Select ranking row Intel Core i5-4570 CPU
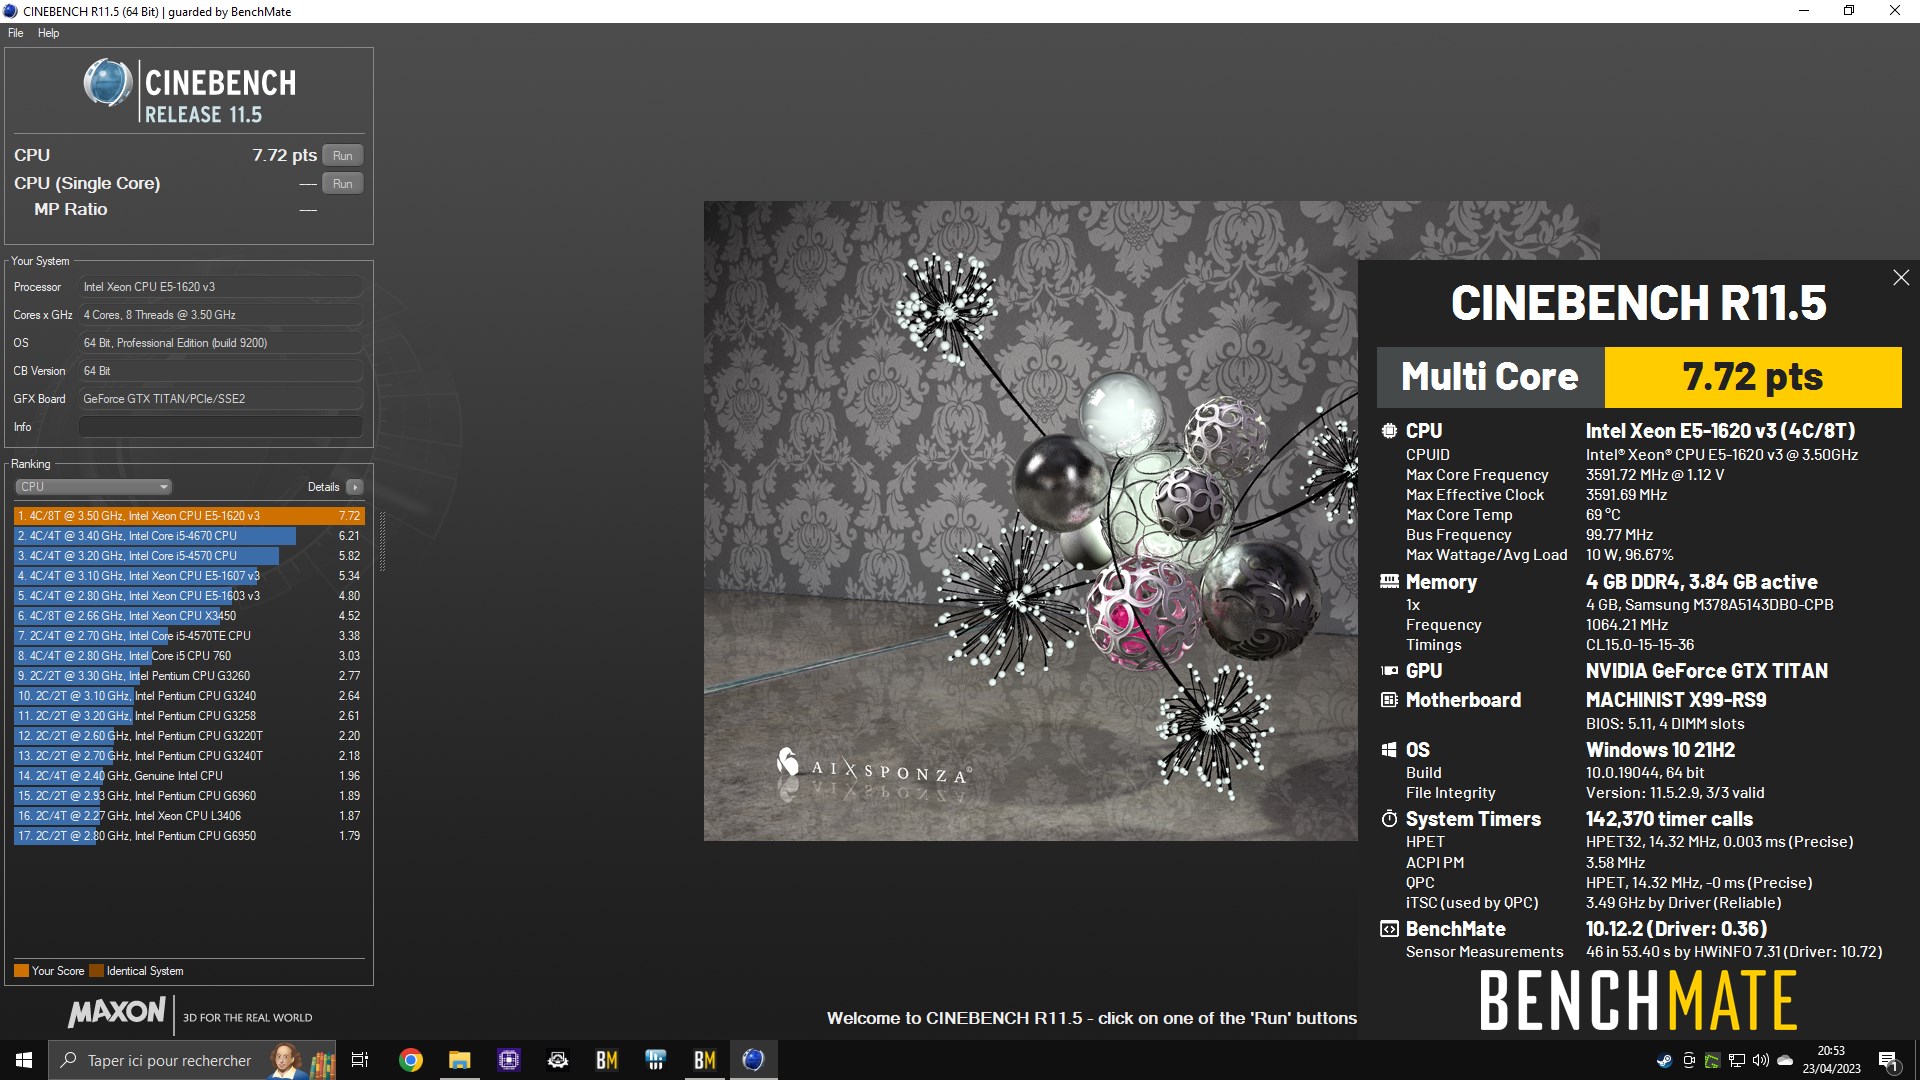Screen dimensions: 1920x1080 pyautogui.click(x=189, y=556)
